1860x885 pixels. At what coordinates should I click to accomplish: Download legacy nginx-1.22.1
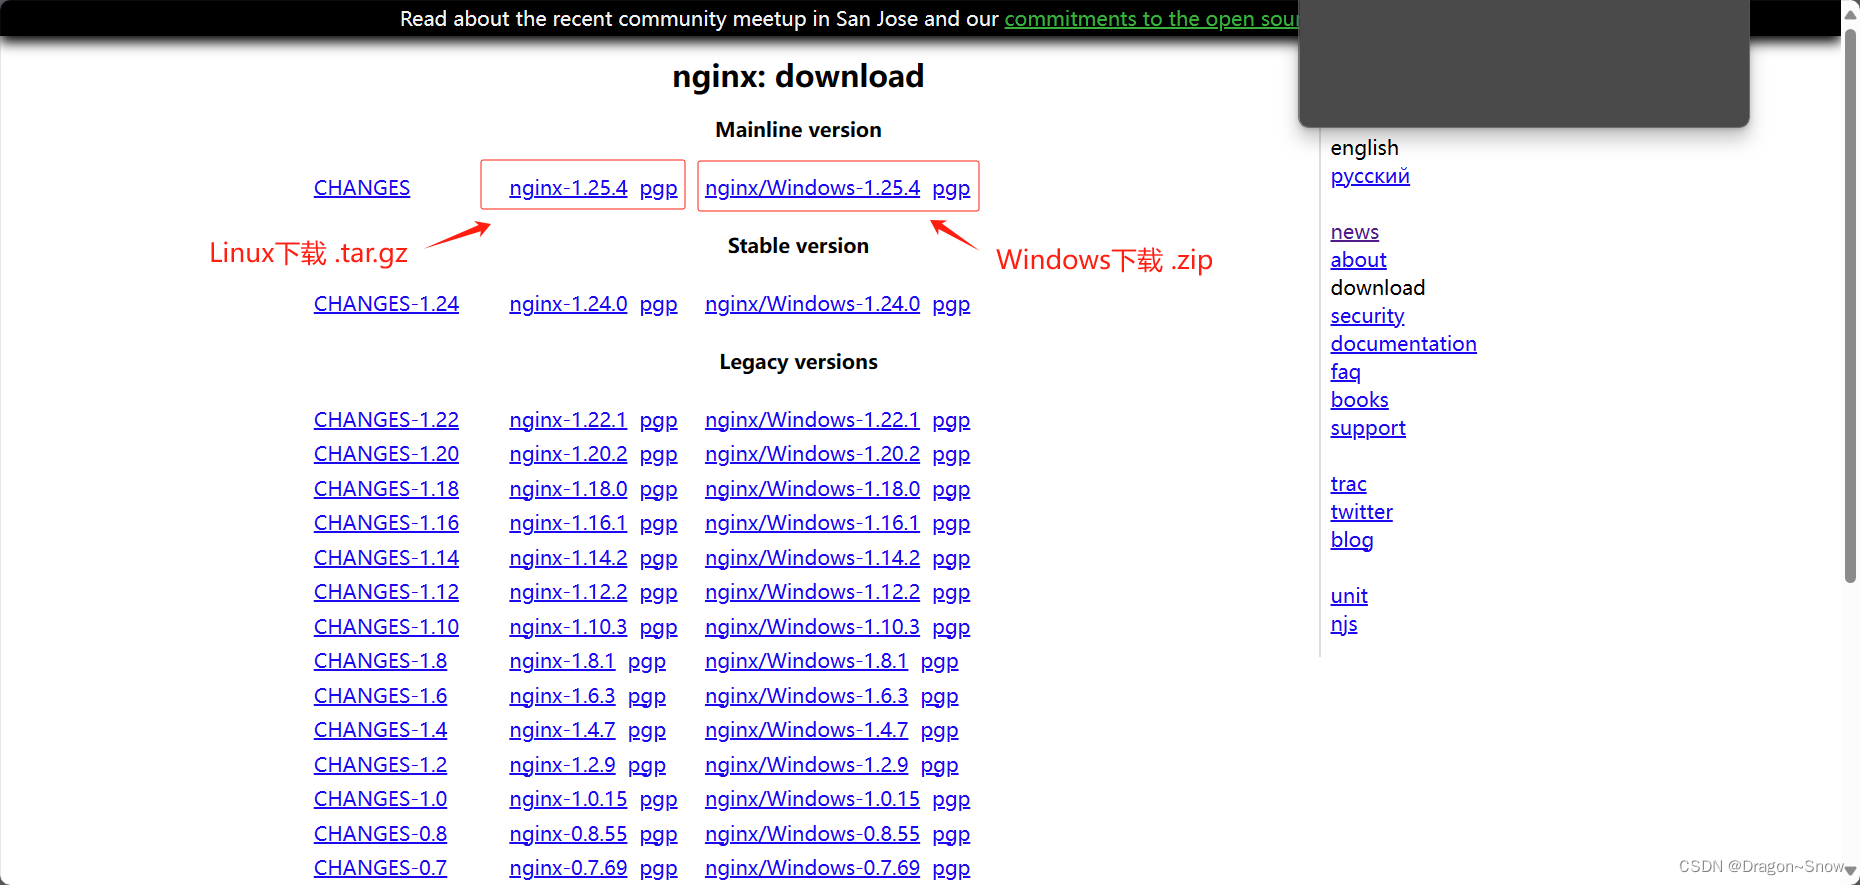pos(568,420)
